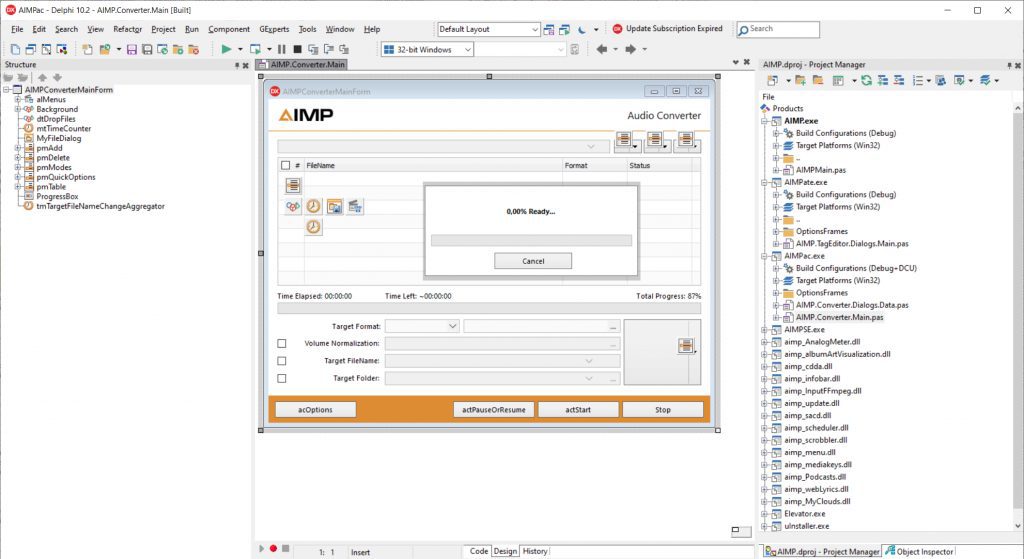This screenshot has height=559, width=1024.
Task: Click the Save file toolbar icon
Action: click(132, 50)
